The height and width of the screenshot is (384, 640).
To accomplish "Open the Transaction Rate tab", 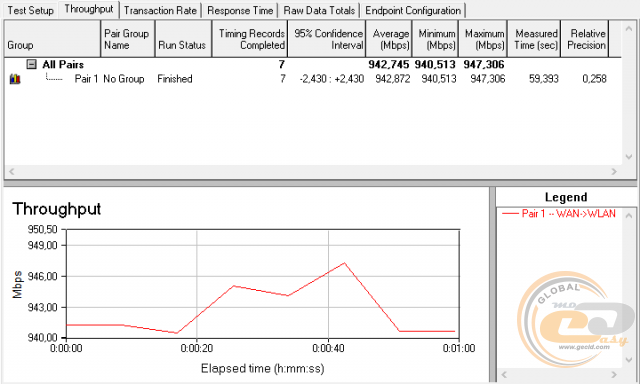I will pos(160,10).
